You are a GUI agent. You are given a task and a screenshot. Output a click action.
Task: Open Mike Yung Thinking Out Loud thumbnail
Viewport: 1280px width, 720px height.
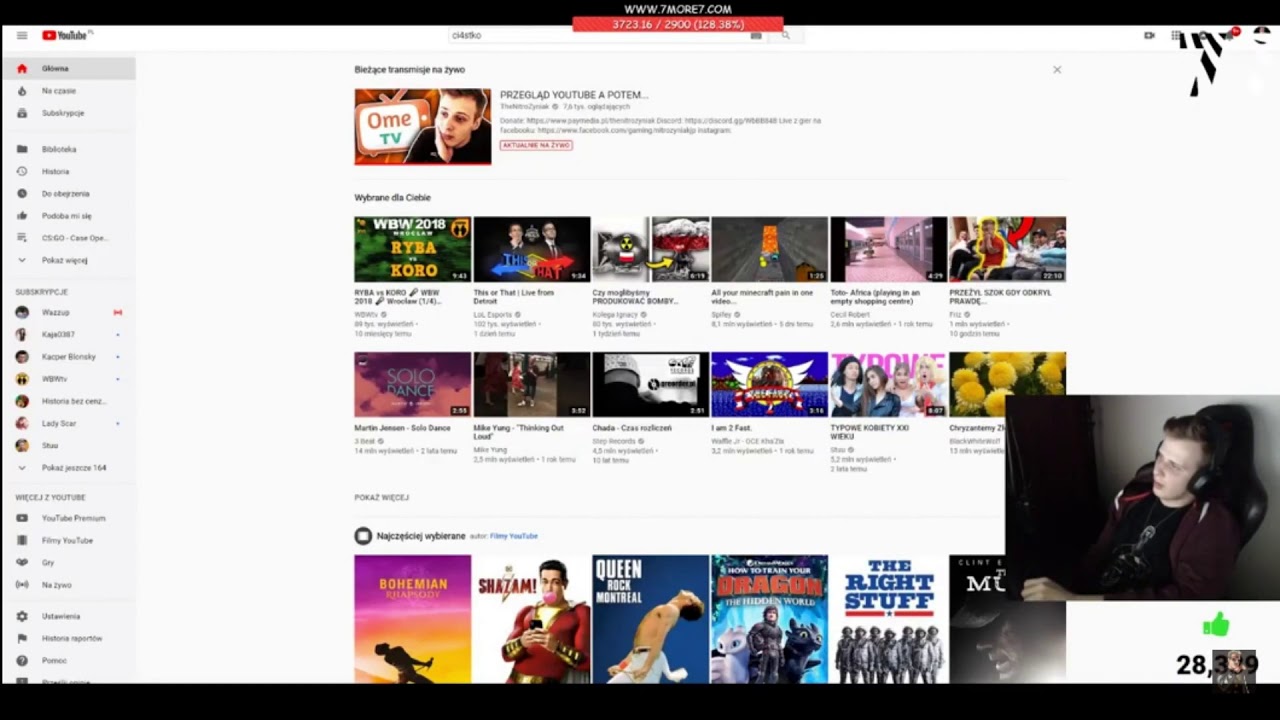(531, 384)
